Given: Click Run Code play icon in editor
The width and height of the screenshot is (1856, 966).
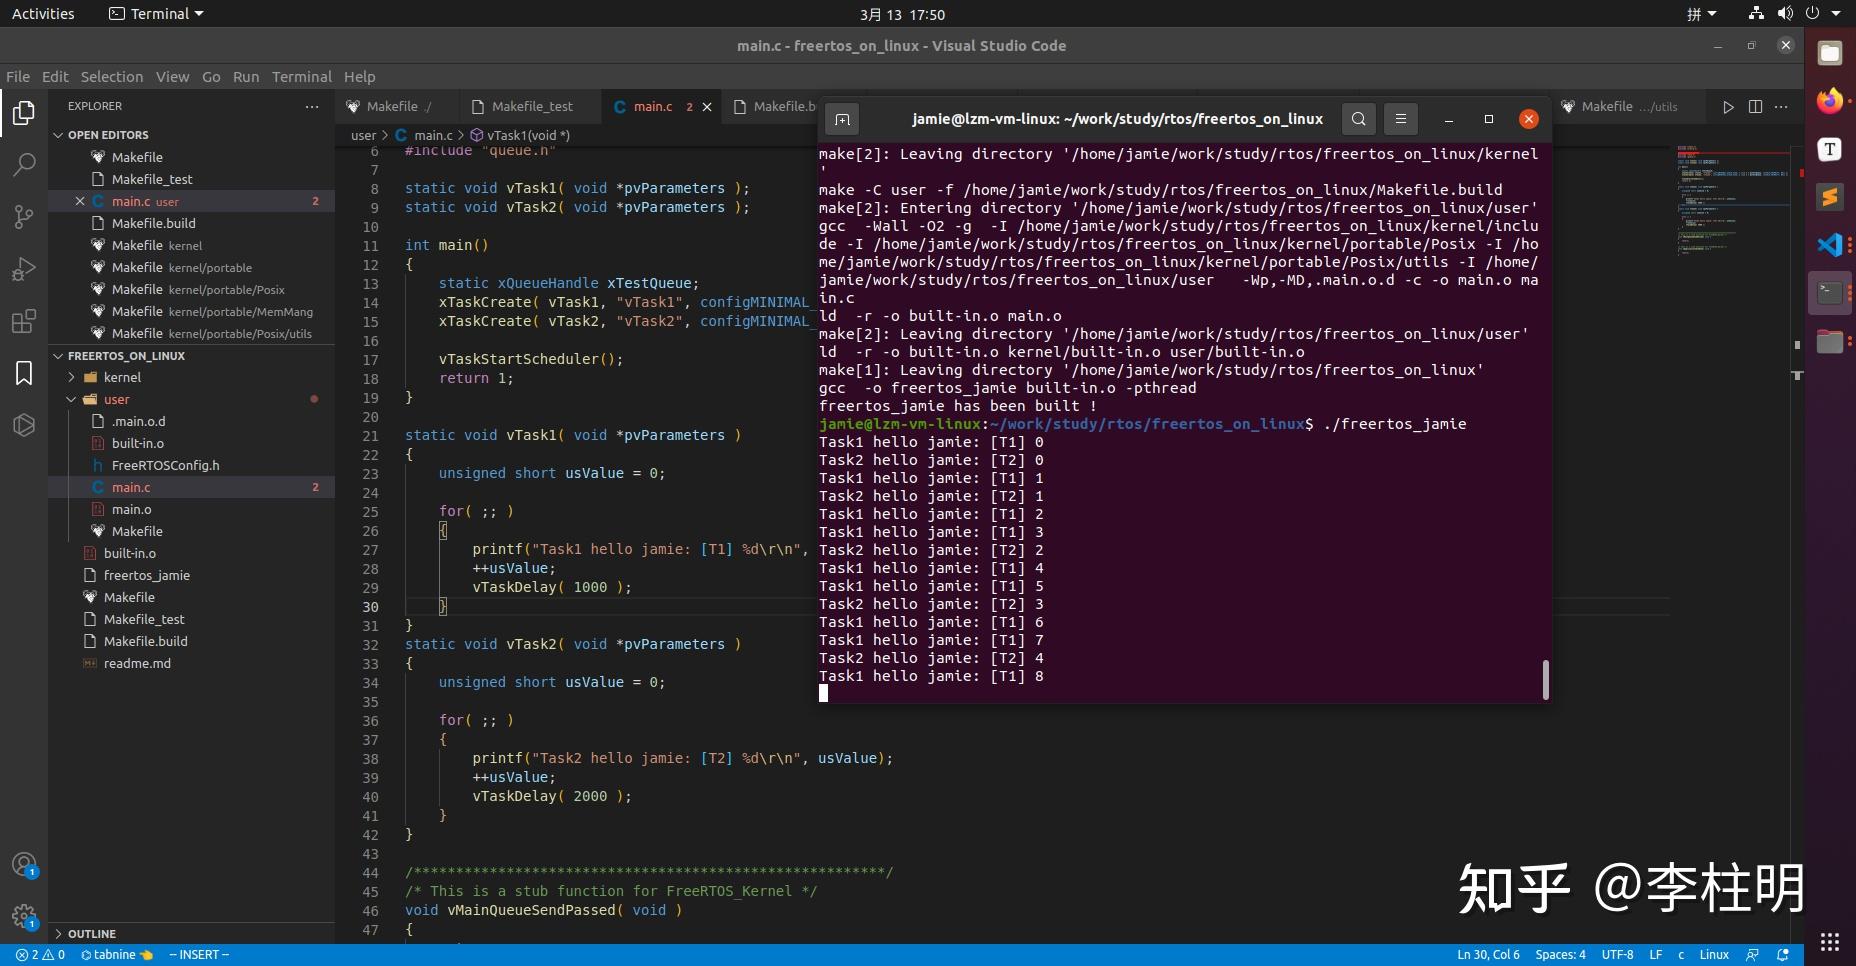Looking at the screenshot, I should [x=1728, y=107].
